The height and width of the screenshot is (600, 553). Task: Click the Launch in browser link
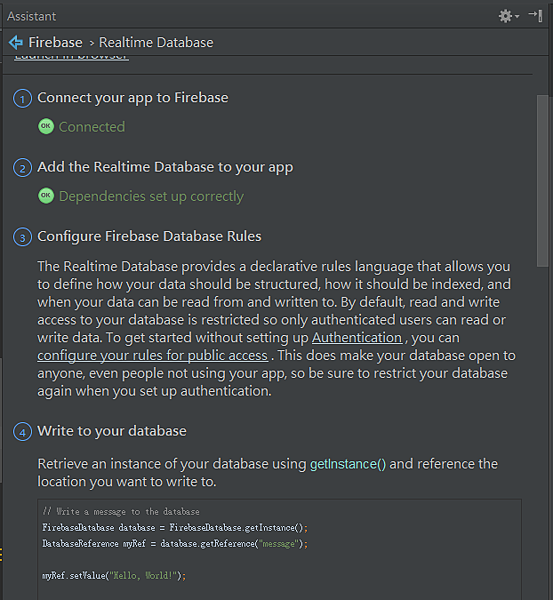tap(71, 58)
